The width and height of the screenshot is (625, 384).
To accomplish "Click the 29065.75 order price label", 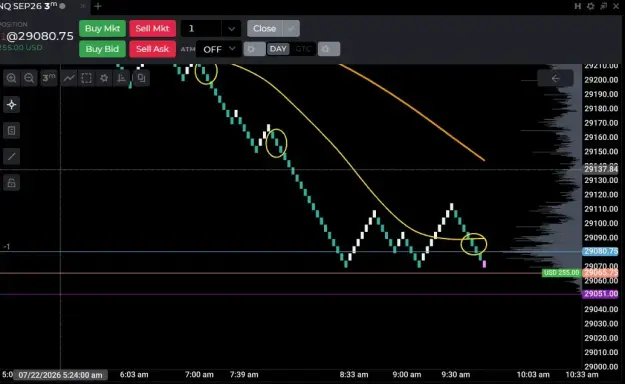I will coord(601,273).
